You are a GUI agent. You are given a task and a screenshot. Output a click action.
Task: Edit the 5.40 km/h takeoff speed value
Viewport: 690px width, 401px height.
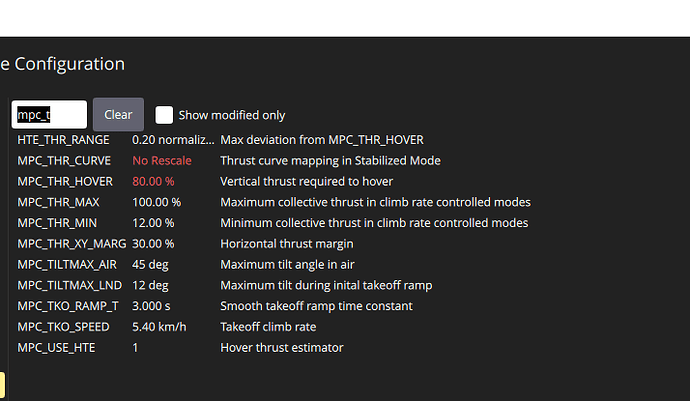tap(161, 327)
